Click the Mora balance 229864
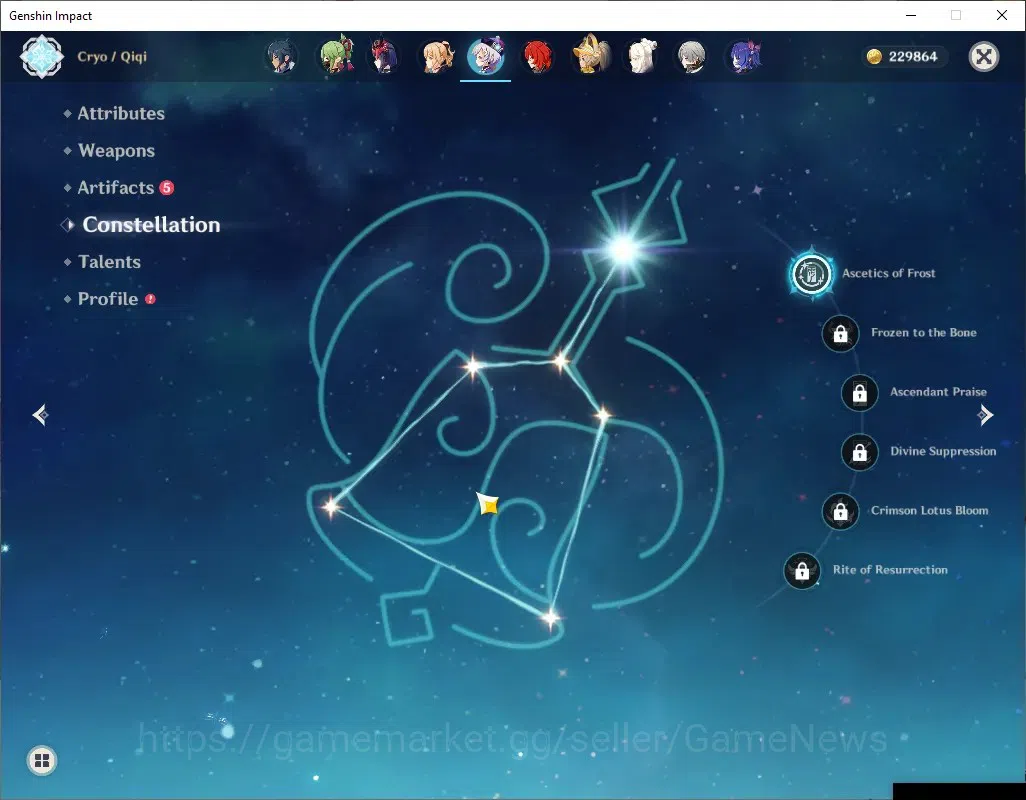Viewport: 1026px width, 800px height. (x=913, y=57)
